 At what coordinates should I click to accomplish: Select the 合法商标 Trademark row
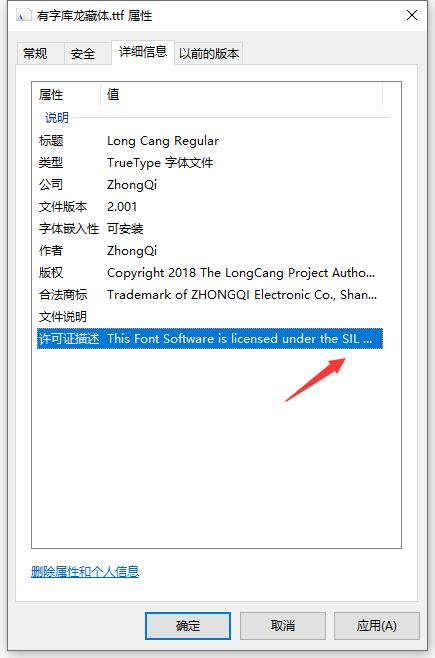[210, 295]
